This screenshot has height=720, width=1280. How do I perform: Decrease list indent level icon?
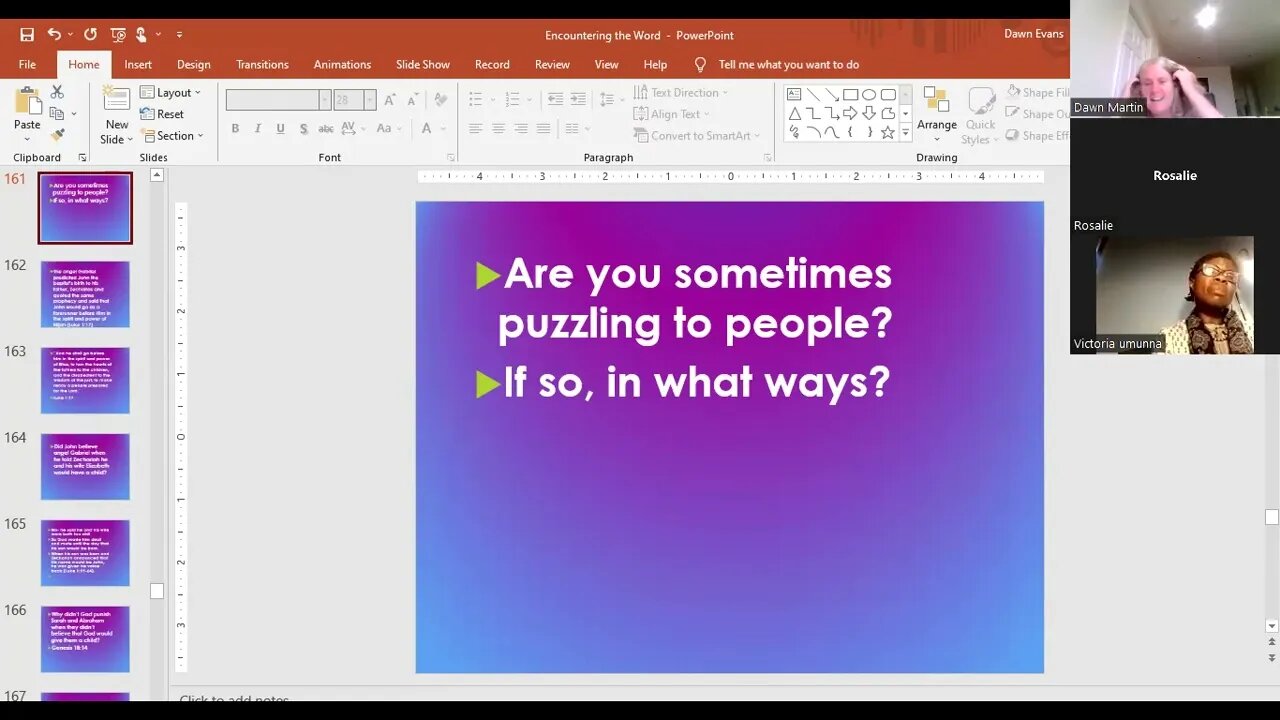pyautogui.click(x=555, y=99)
